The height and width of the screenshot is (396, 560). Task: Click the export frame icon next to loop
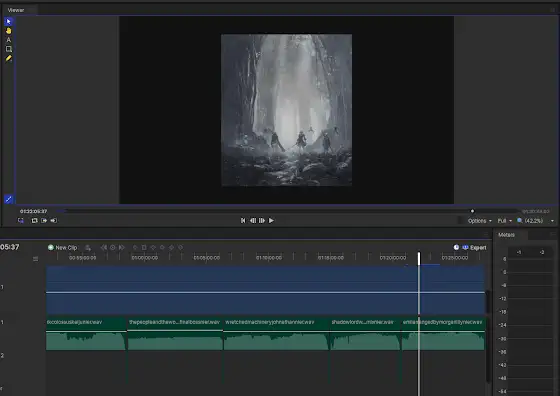[44, 221]
